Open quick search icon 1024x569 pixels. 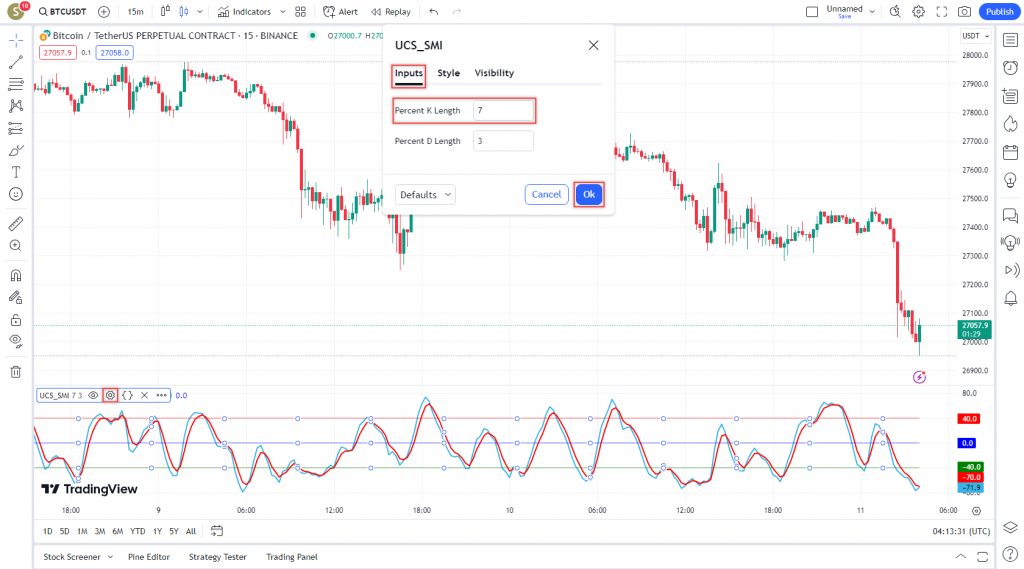[x=895, y=12]
